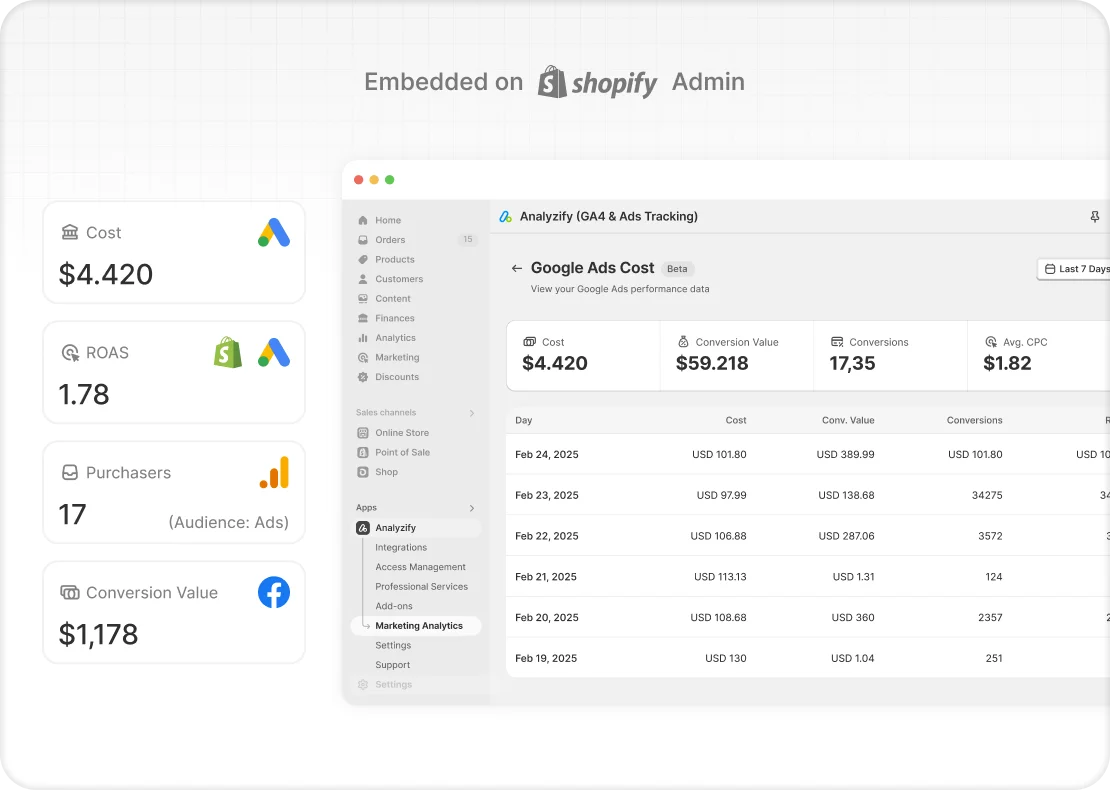Click the Google Ads logo on Cost card

click(x=274, y=233)
